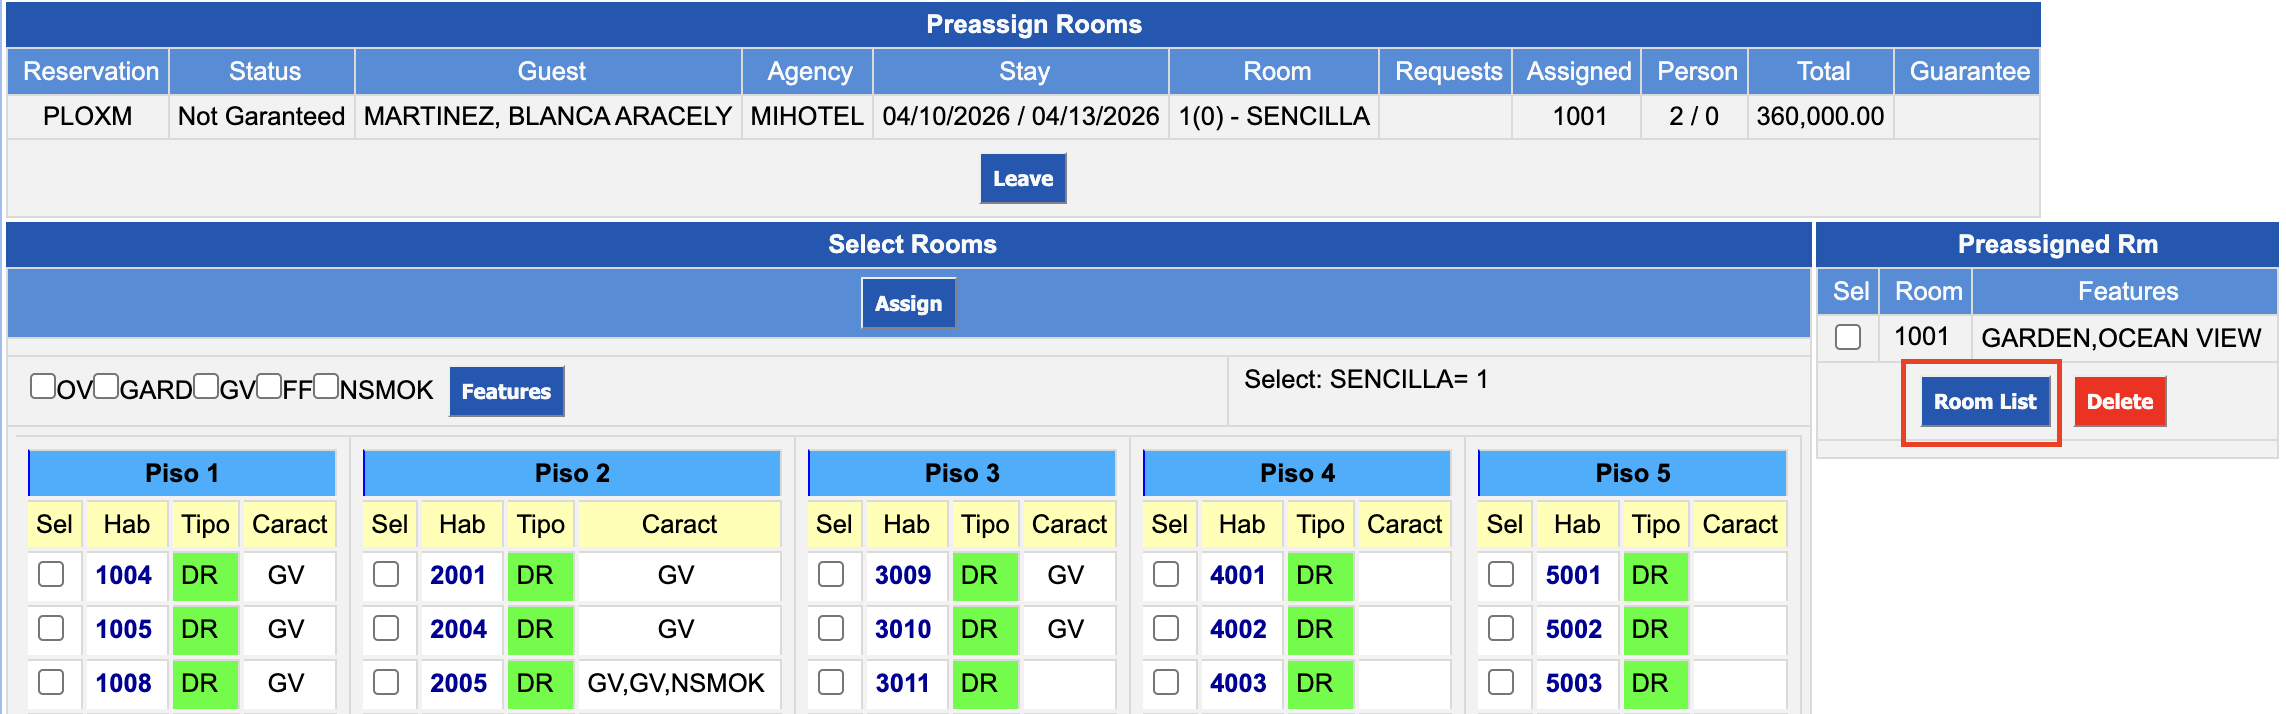The height and width of the screenshot is (714, 2286).
Task: Open room 4002 link
Action: point(1238,629)
